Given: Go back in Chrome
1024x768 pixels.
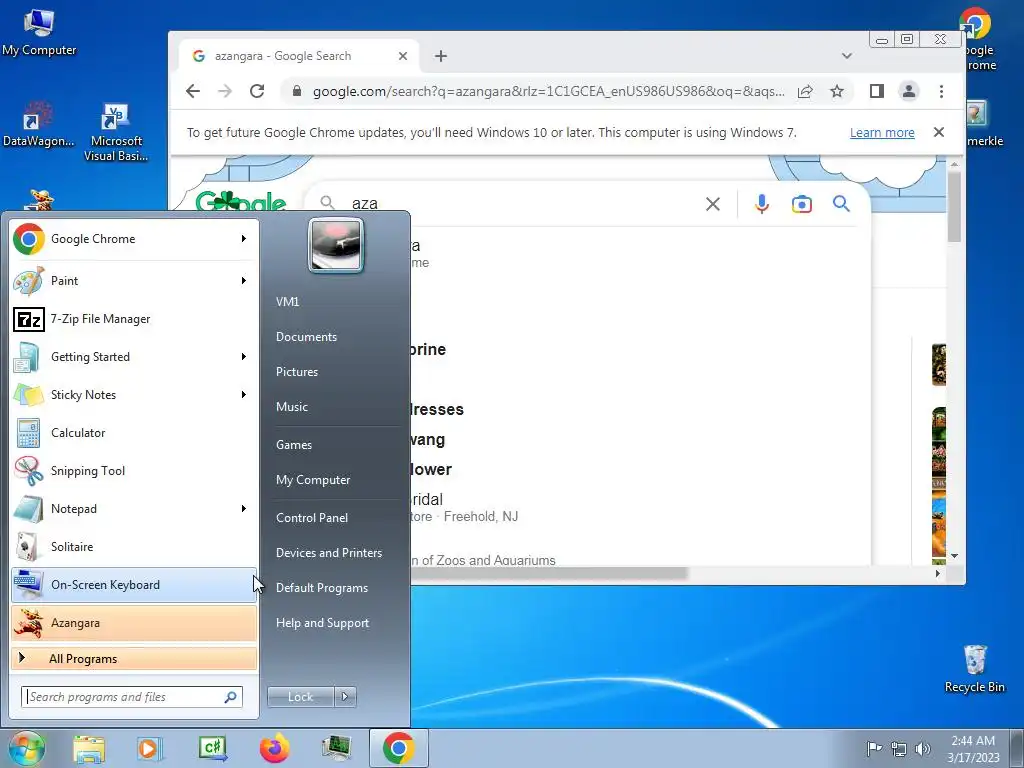Looking at the screenshot, I should [x=193, y=91].
